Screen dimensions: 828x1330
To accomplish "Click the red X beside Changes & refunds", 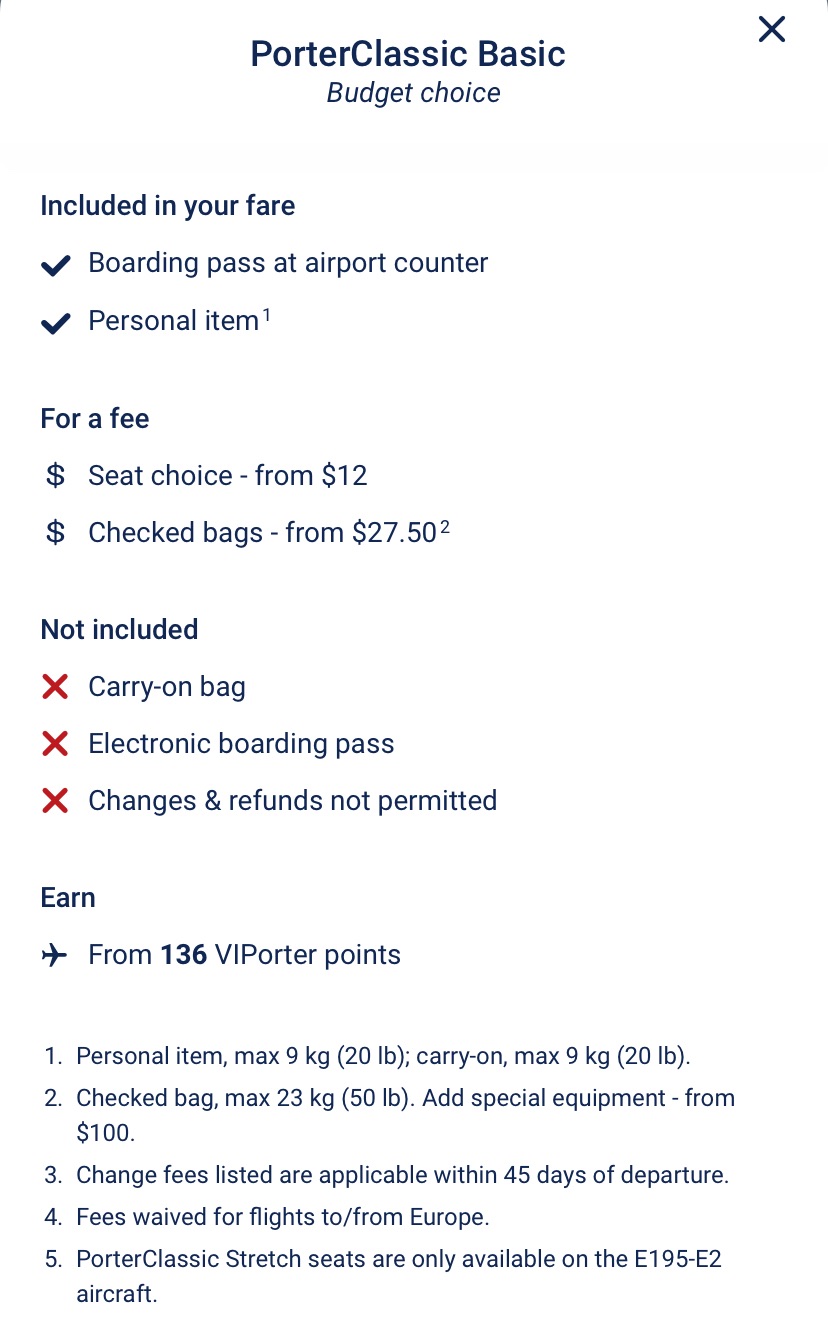I will pos(56,801).
